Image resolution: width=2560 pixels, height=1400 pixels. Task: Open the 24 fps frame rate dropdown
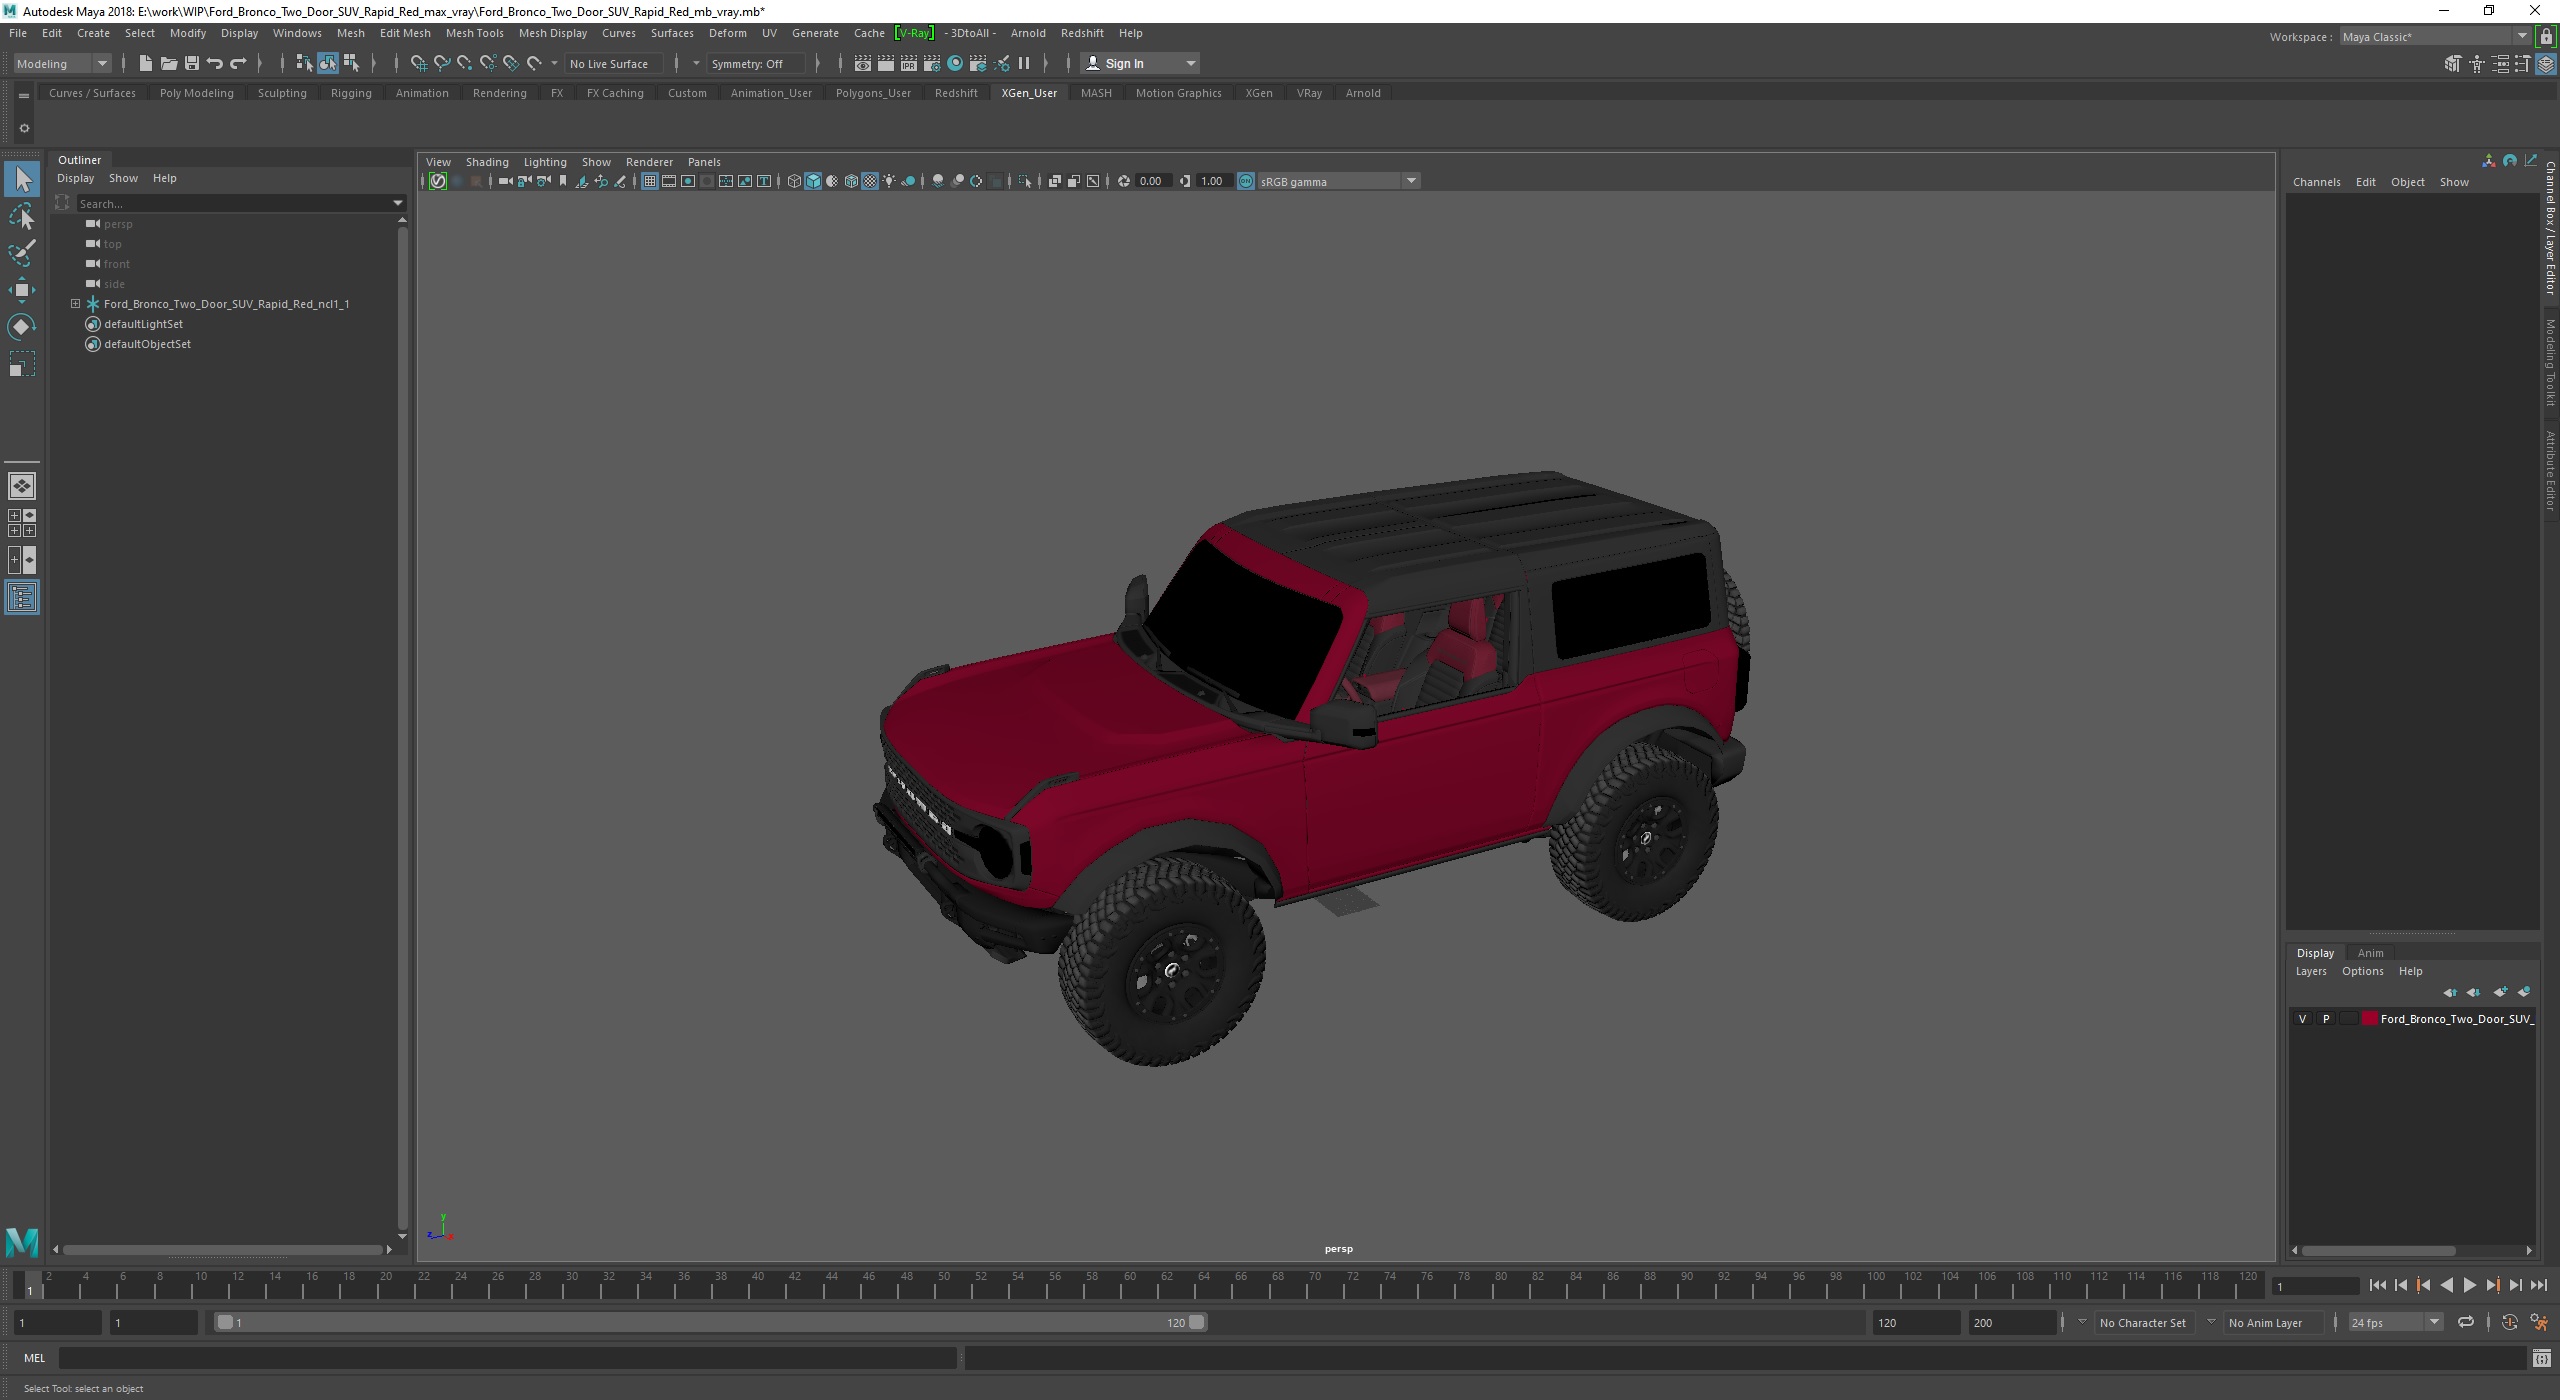click(x=2395, y=1323)
